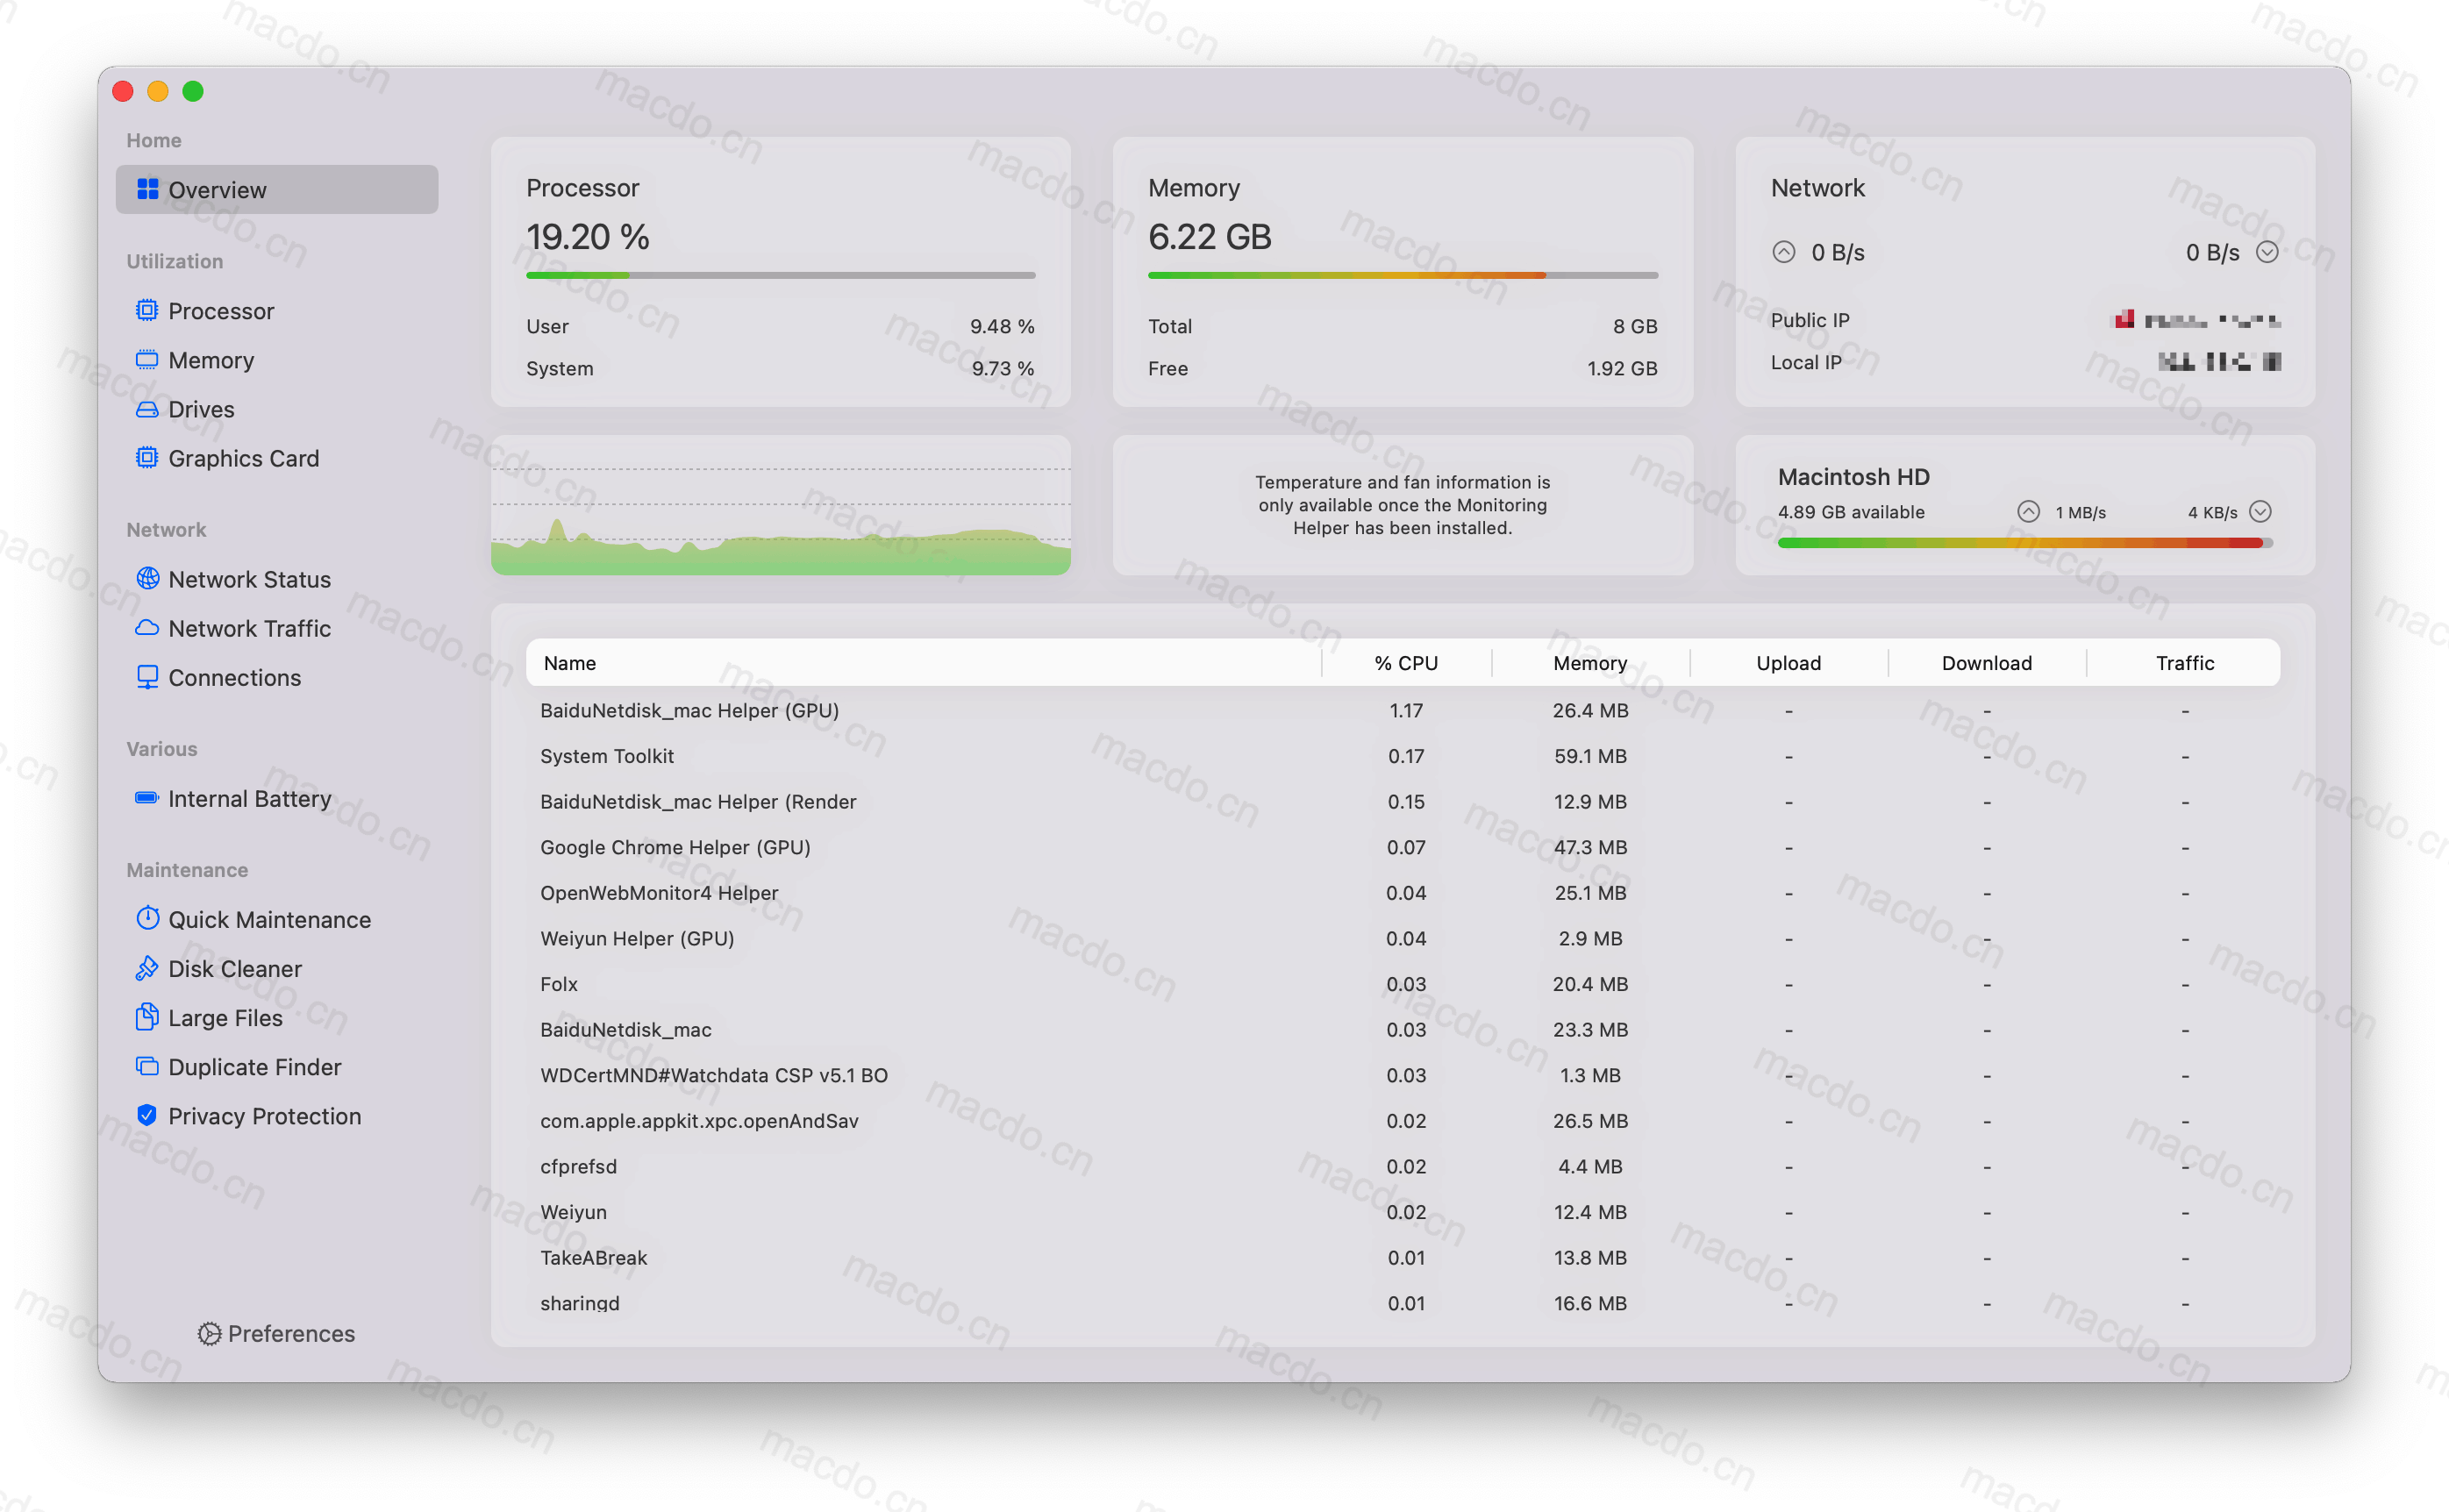Sort processes by the % CPU column
Viewport: 2449px width, 1512px height.
coord(1406,662)
